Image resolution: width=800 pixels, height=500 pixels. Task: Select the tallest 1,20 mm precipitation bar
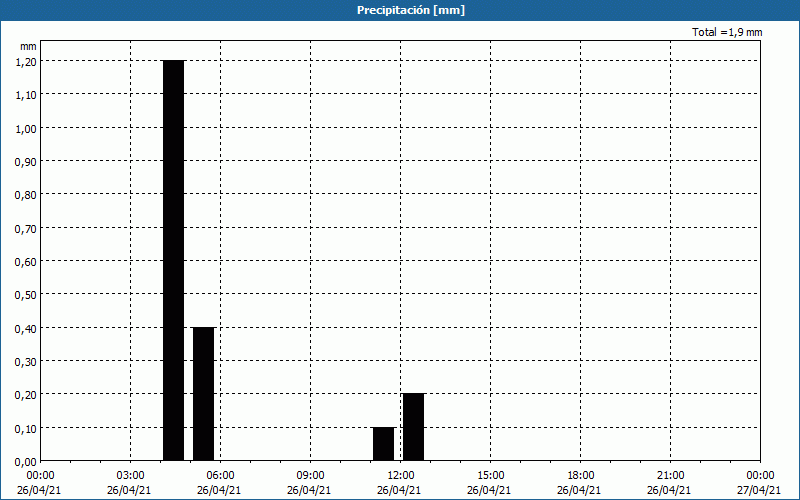click(x=173, y=260)
